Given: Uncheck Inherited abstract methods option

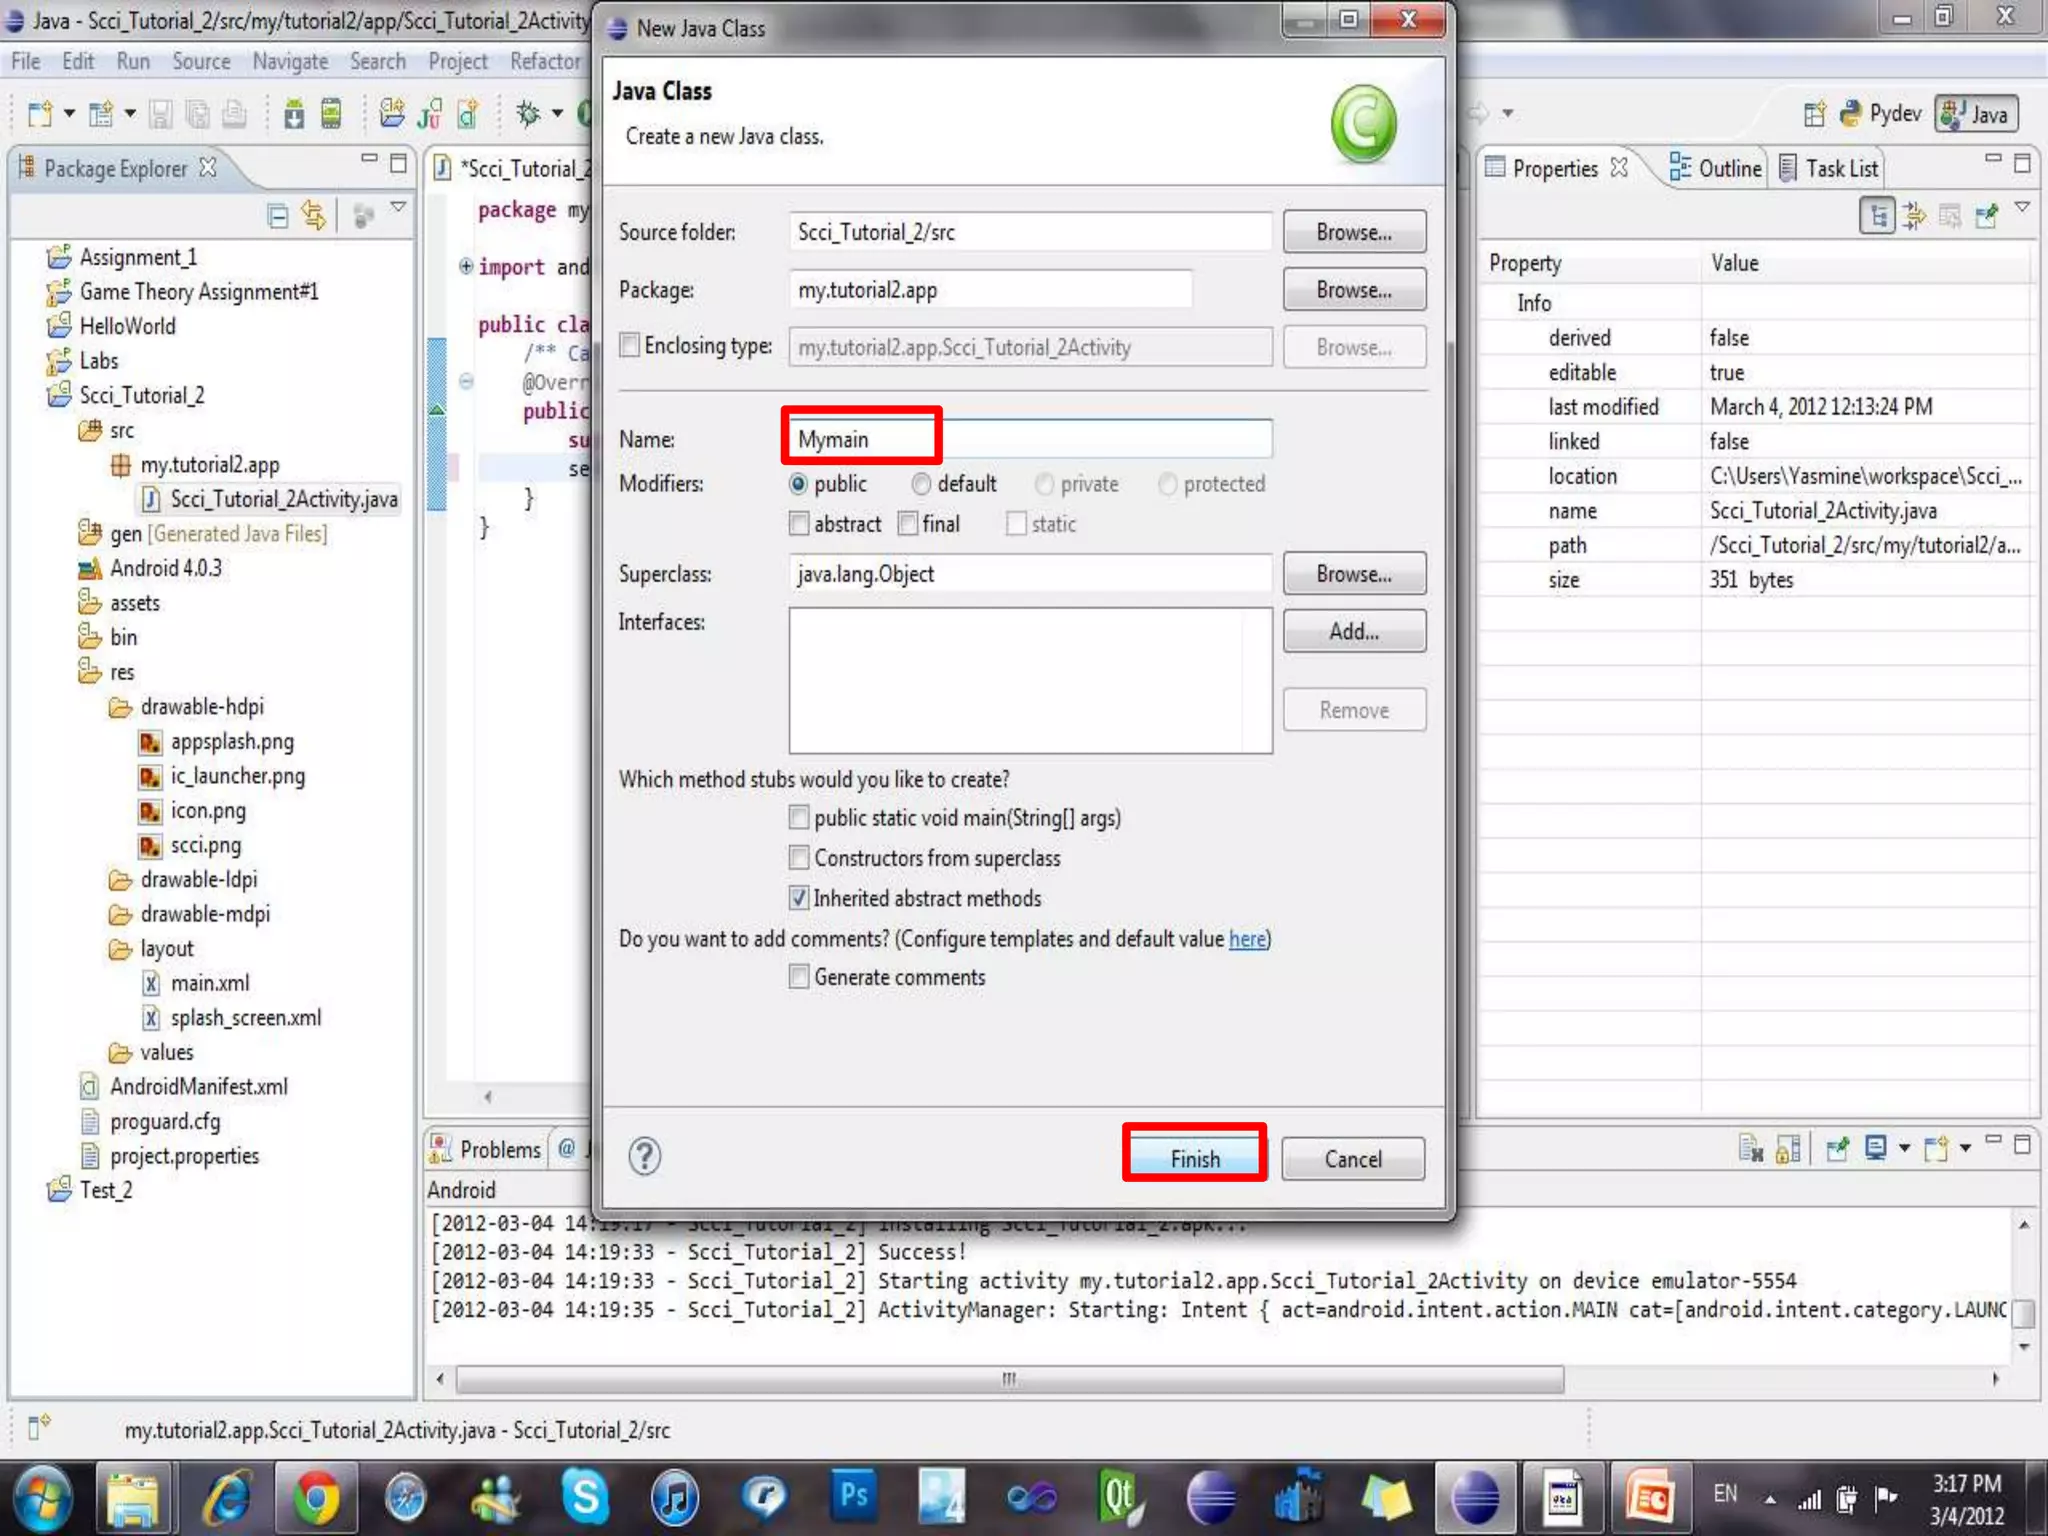Looking at the screenshot, I should click(x=798, y=898).
